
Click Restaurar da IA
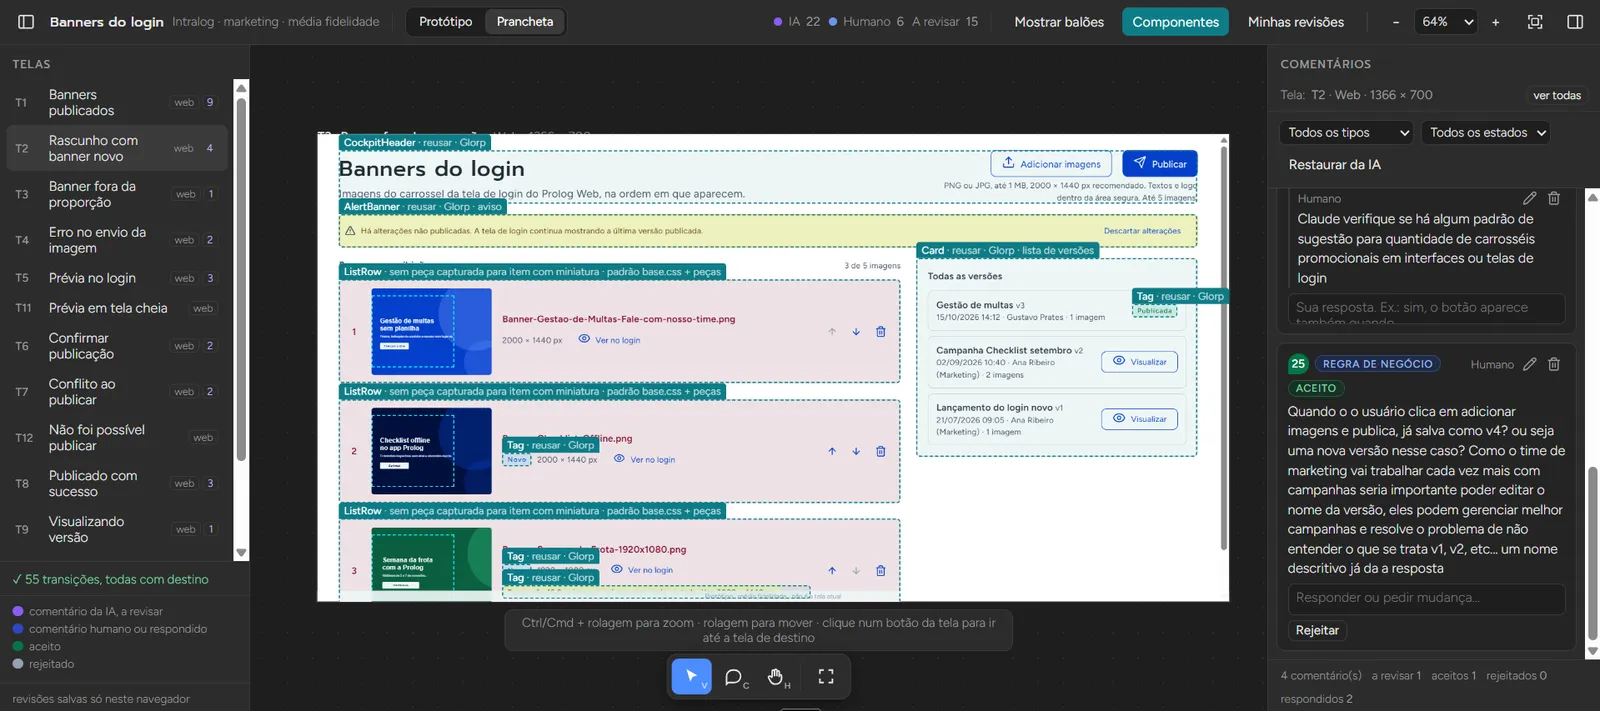point(1335,164)
